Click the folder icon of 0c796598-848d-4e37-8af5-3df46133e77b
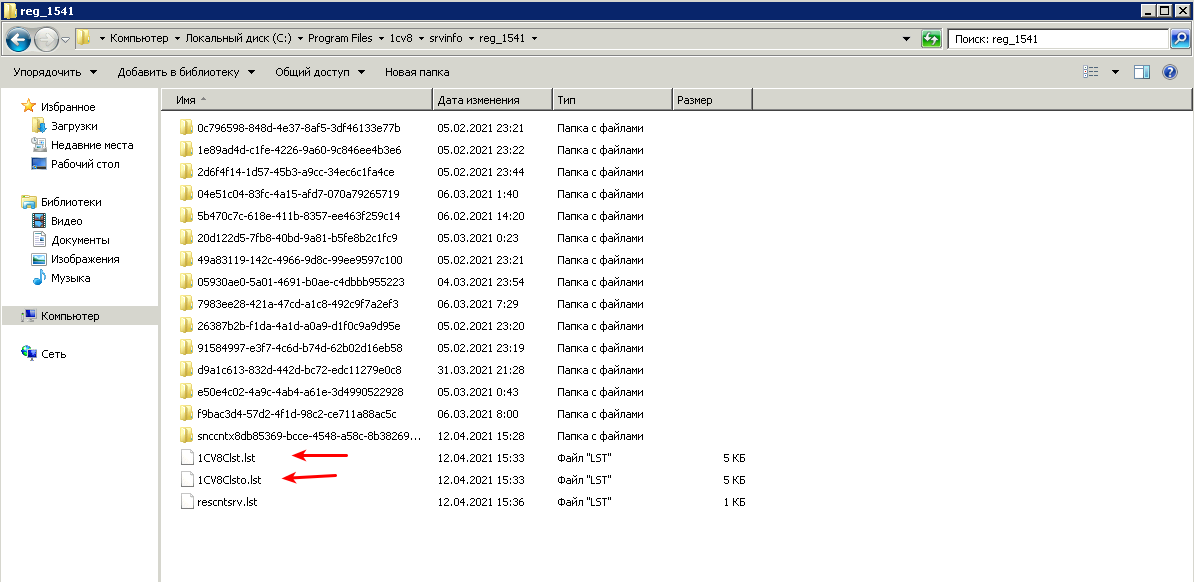The image size is (1194, 582). pyautogui.click(x=186, y=127)
